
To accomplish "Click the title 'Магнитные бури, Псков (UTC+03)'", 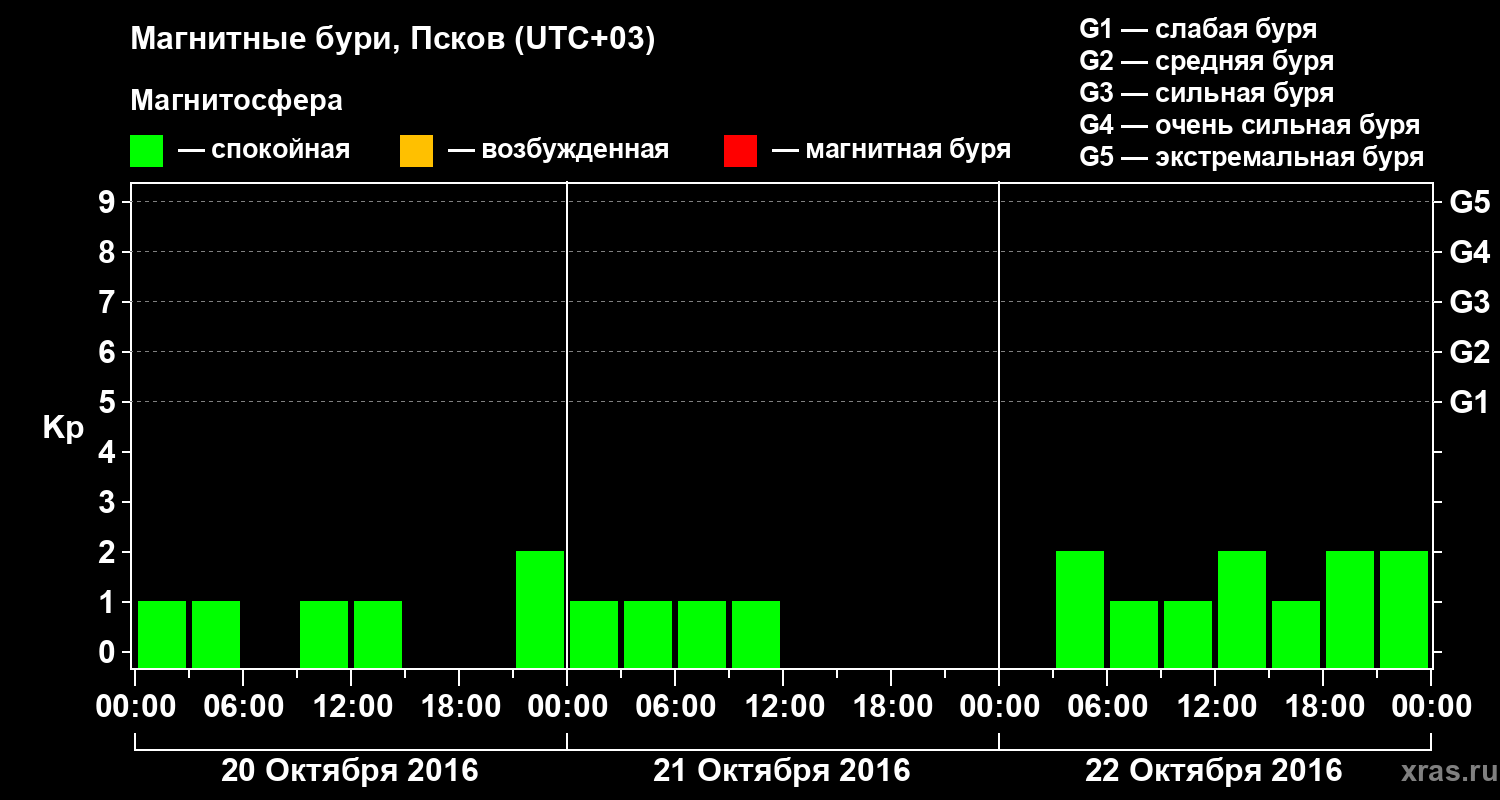I will [393, 40].
